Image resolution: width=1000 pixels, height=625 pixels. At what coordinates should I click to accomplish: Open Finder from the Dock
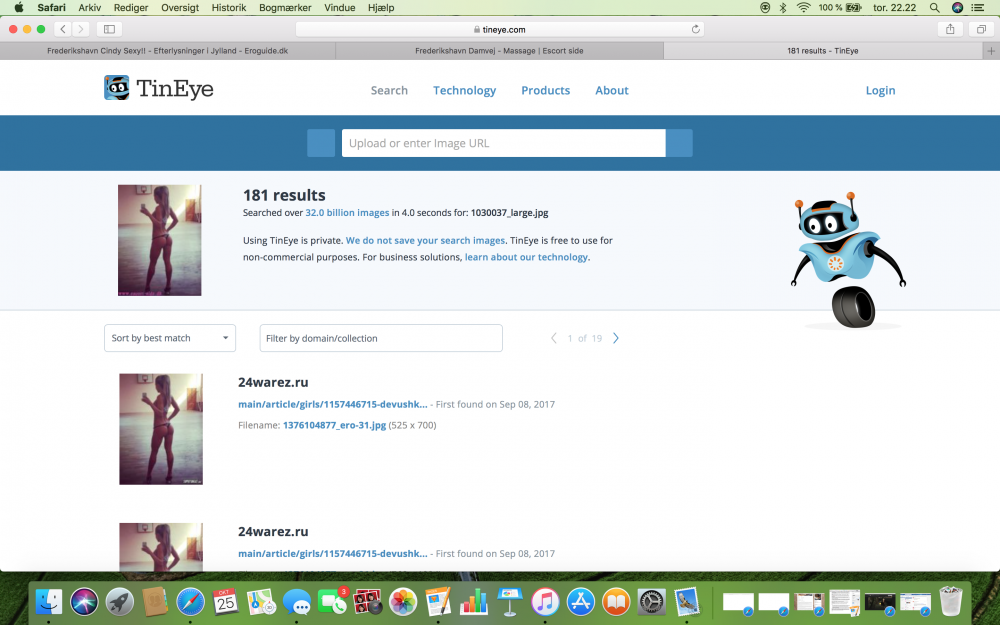click(x=48, y=601)
